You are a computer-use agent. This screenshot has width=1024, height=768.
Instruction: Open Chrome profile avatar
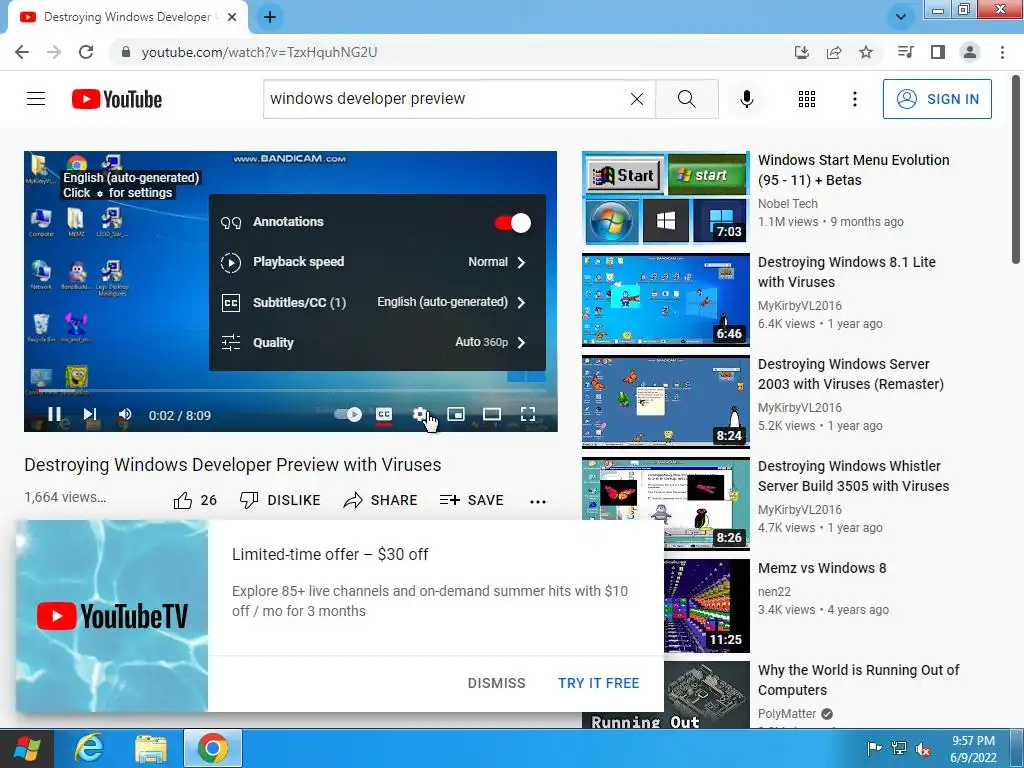coord(970,52)
